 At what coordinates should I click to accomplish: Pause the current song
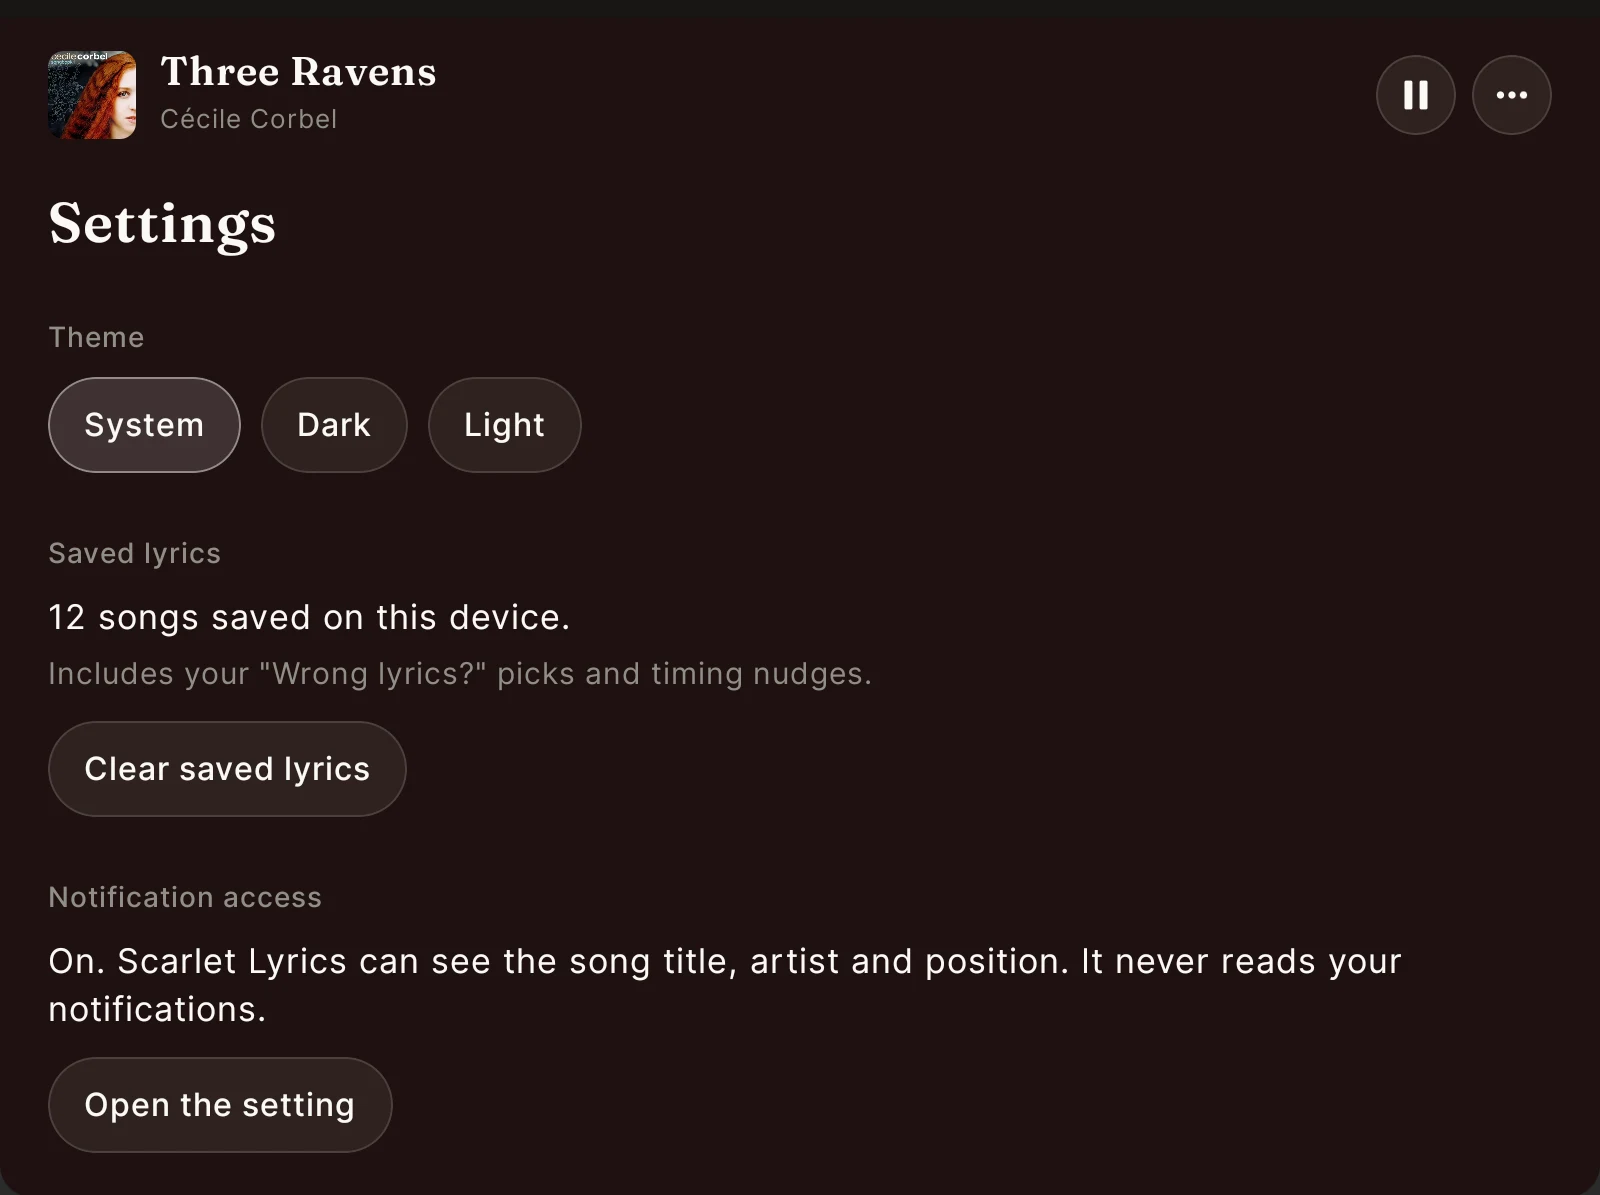[x=1415, y=95]
